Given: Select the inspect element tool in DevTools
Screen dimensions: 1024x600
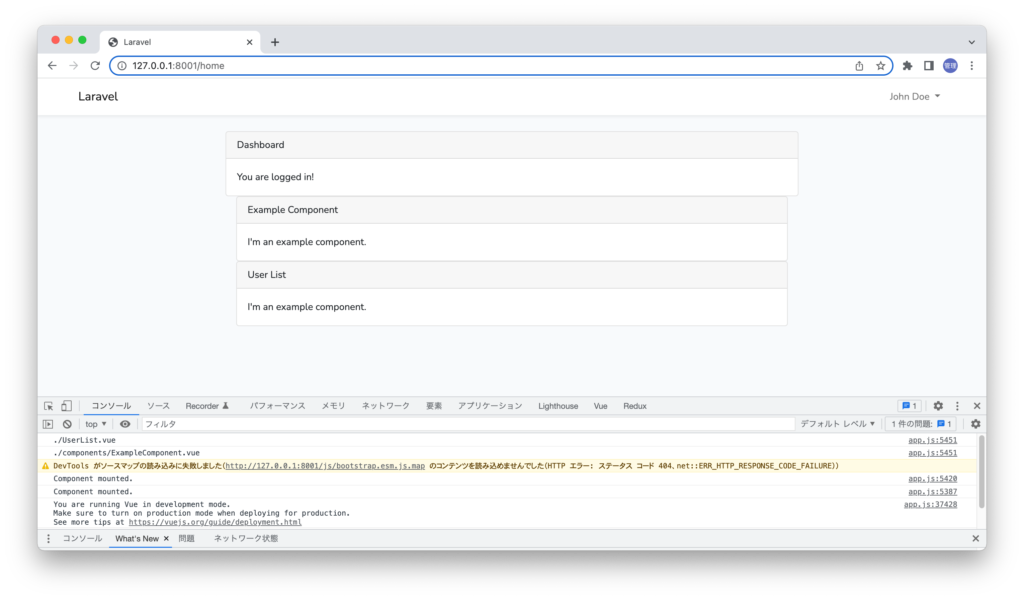Looking at the screenshot, I should tap(47, 405).
